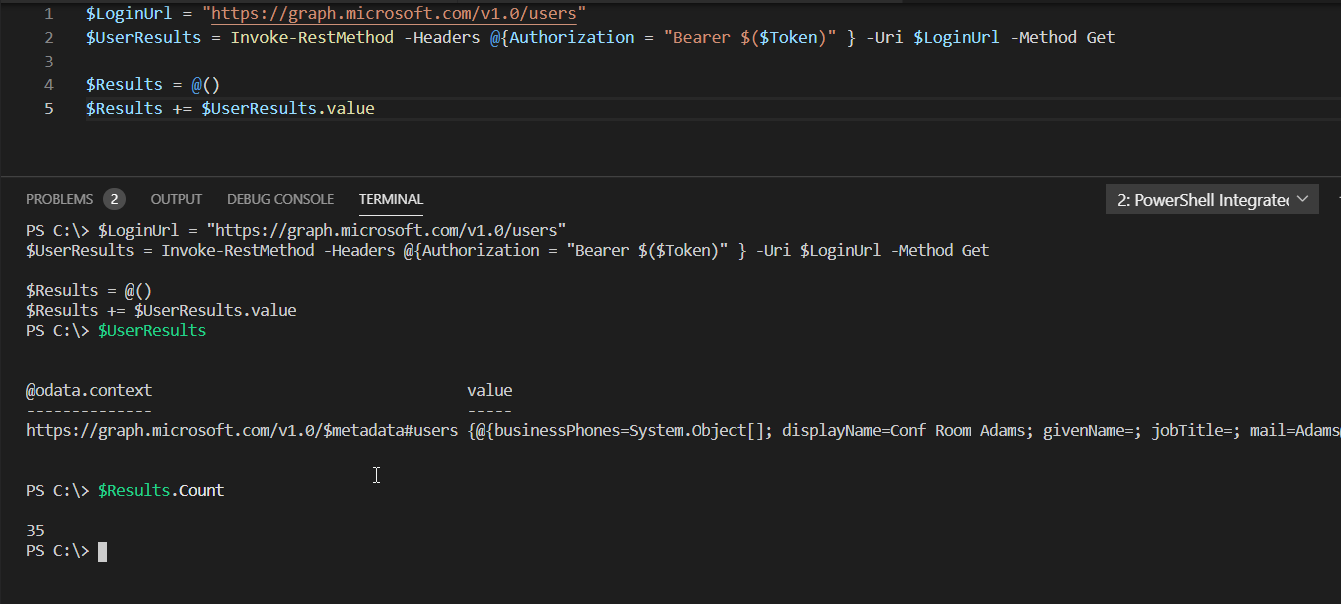Click line number 5 in the gutter
The image size is (1341, 604).
(49, 108)
